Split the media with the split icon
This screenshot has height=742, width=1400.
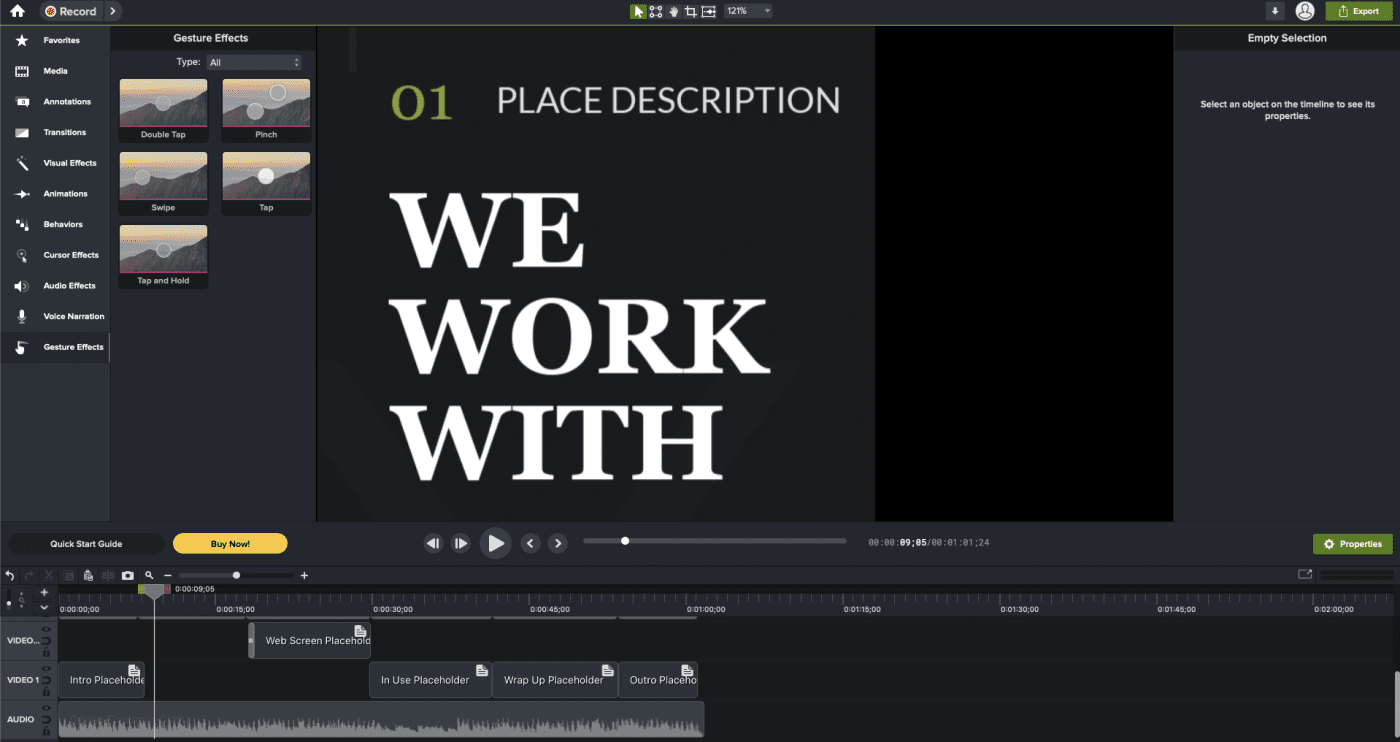coord(107,575)
